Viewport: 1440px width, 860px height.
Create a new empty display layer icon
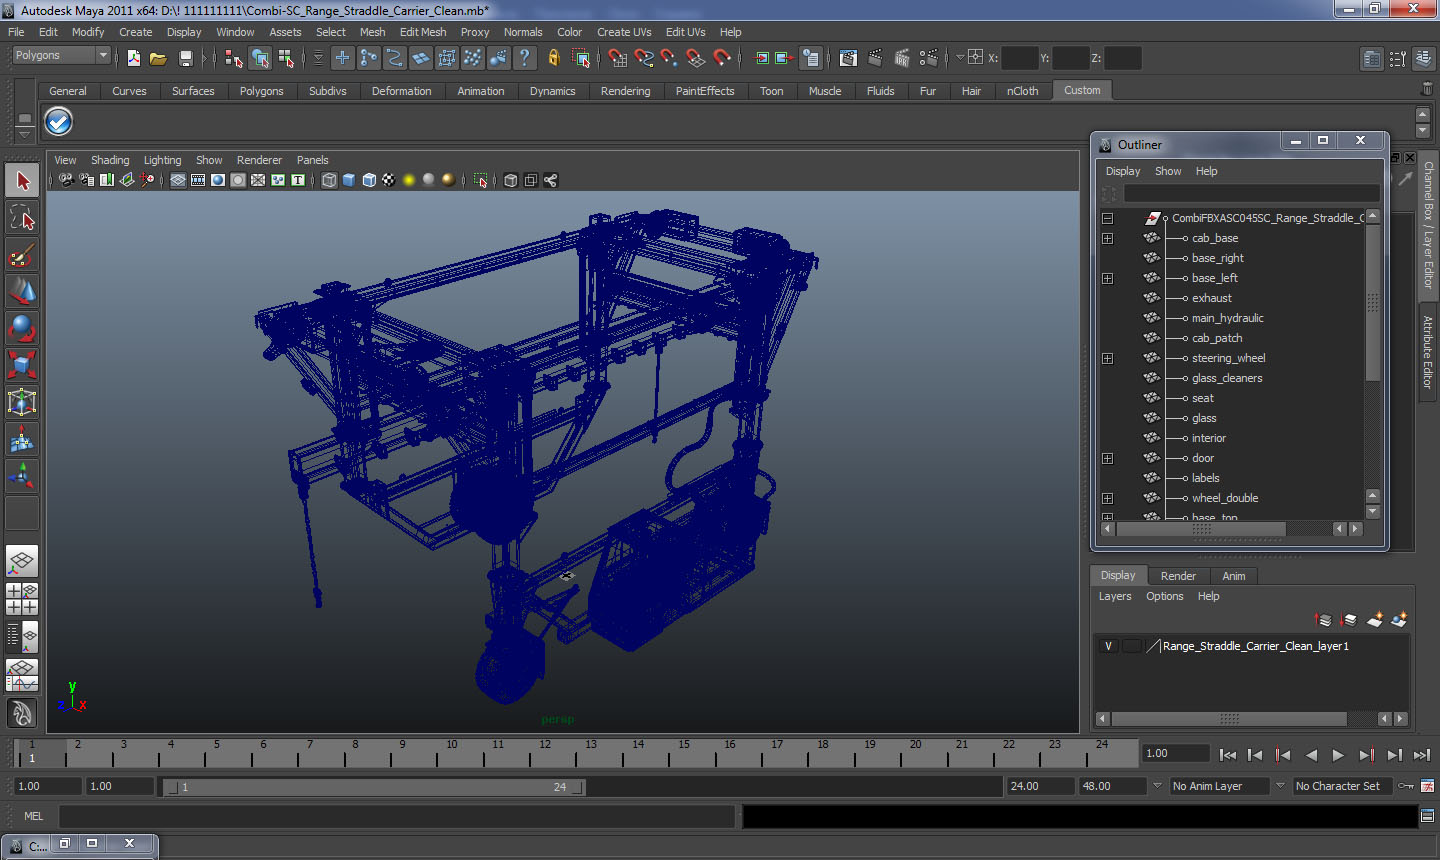coord(1375,620)
